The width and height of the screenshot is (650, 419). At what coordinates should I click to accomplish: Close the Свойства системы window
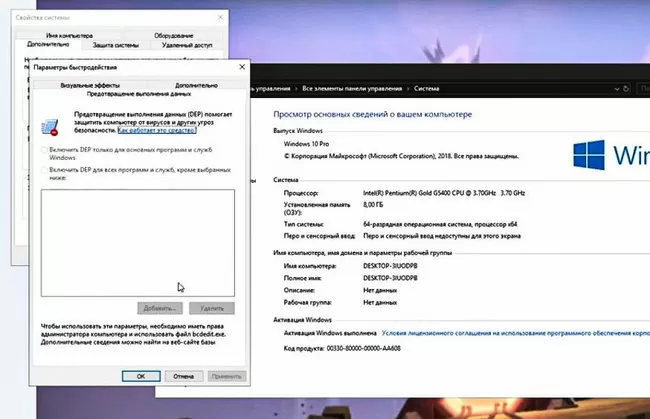pyautogui.click(x=220, y=17)
